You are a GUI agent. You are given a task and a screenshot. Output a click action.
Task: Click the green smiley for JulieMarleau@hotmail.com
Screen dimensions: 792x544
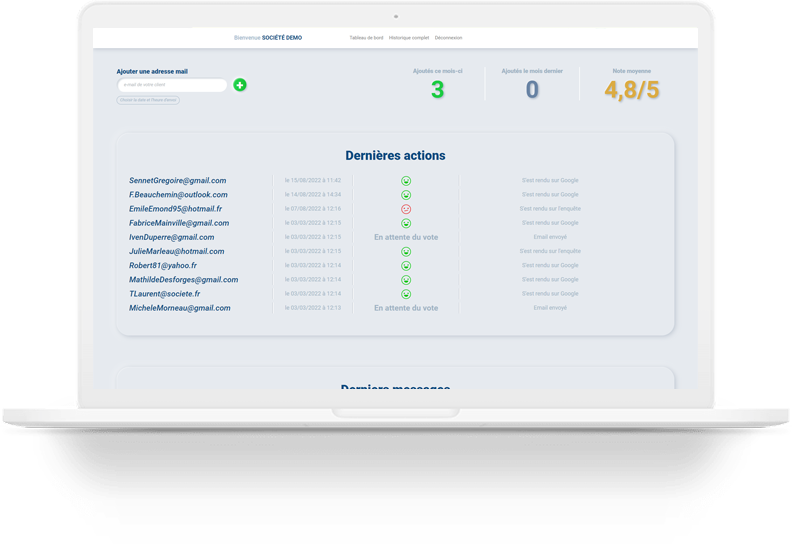coord(406,252)
